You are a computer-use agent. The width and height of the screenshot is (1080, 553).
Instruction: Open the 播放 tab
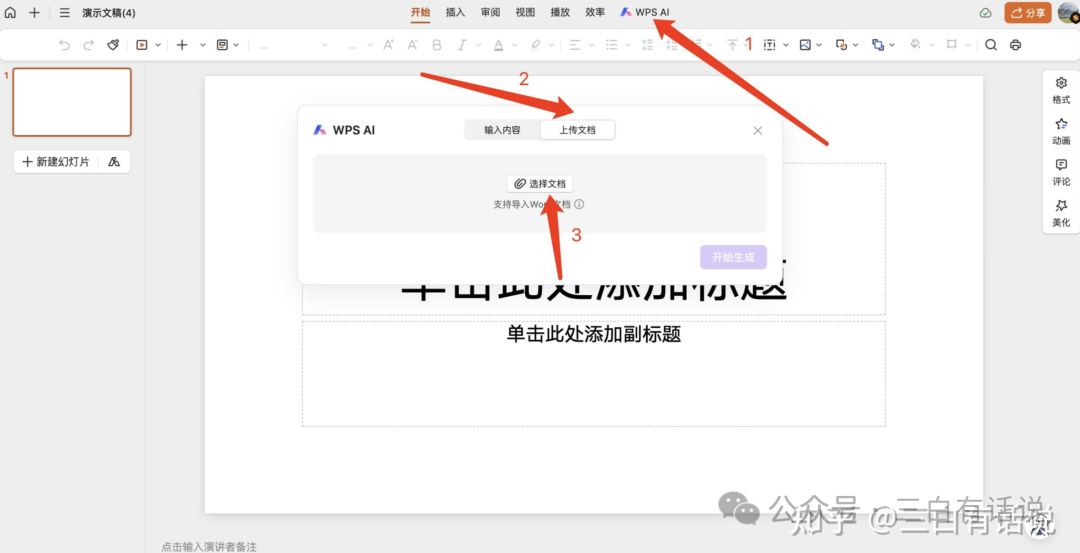(560, 12)
